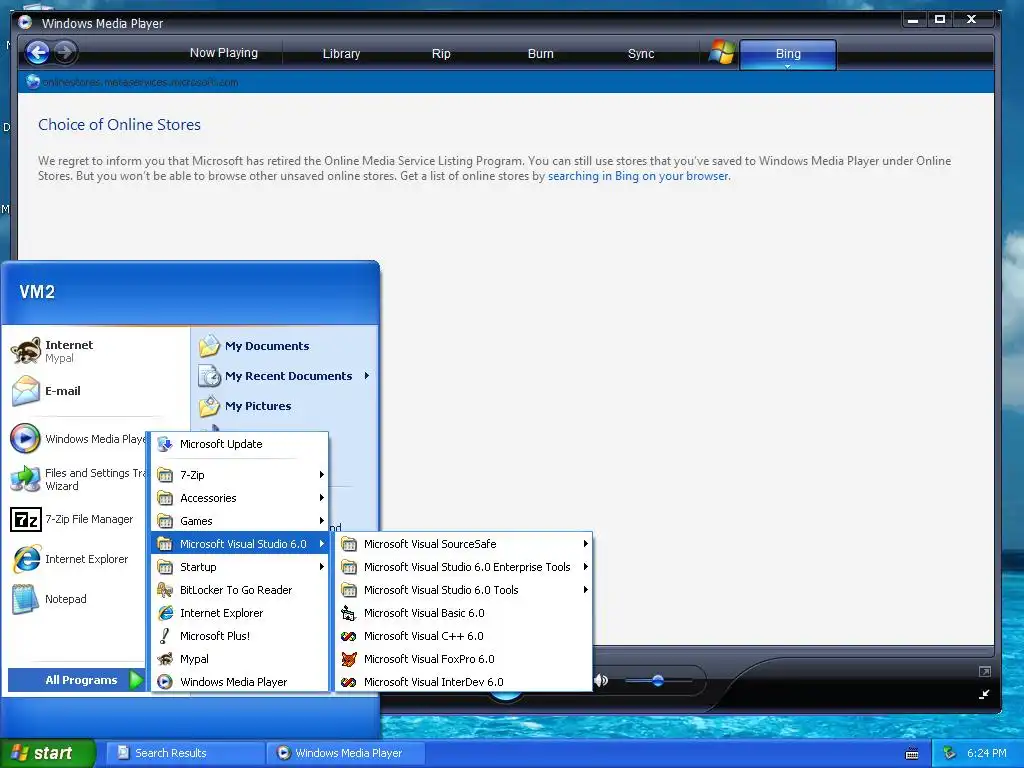Mute the Media Player volume speaker
Screen dimensions: 1024x768
(x=601, y=681)
